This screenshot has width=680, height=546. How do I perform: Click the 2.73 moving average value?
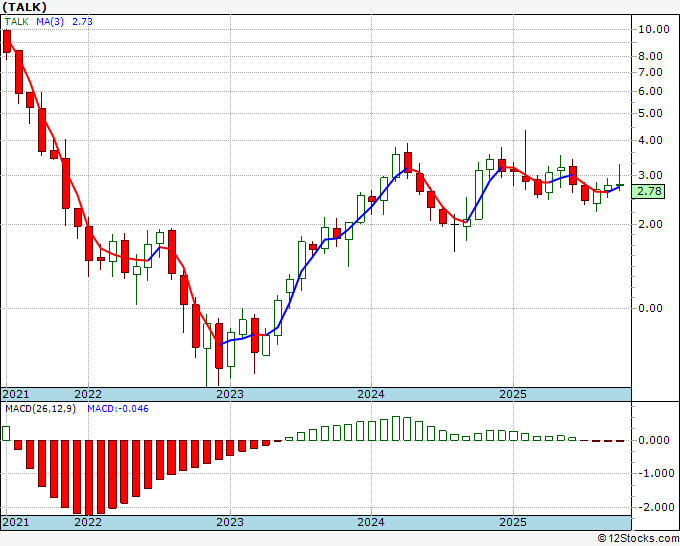(82, 21)
